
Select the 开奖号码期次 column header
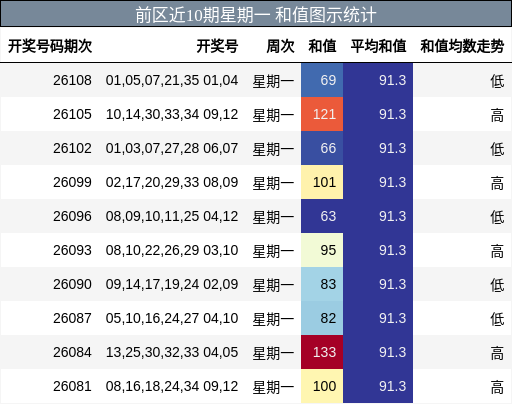[x=50, y=46]
